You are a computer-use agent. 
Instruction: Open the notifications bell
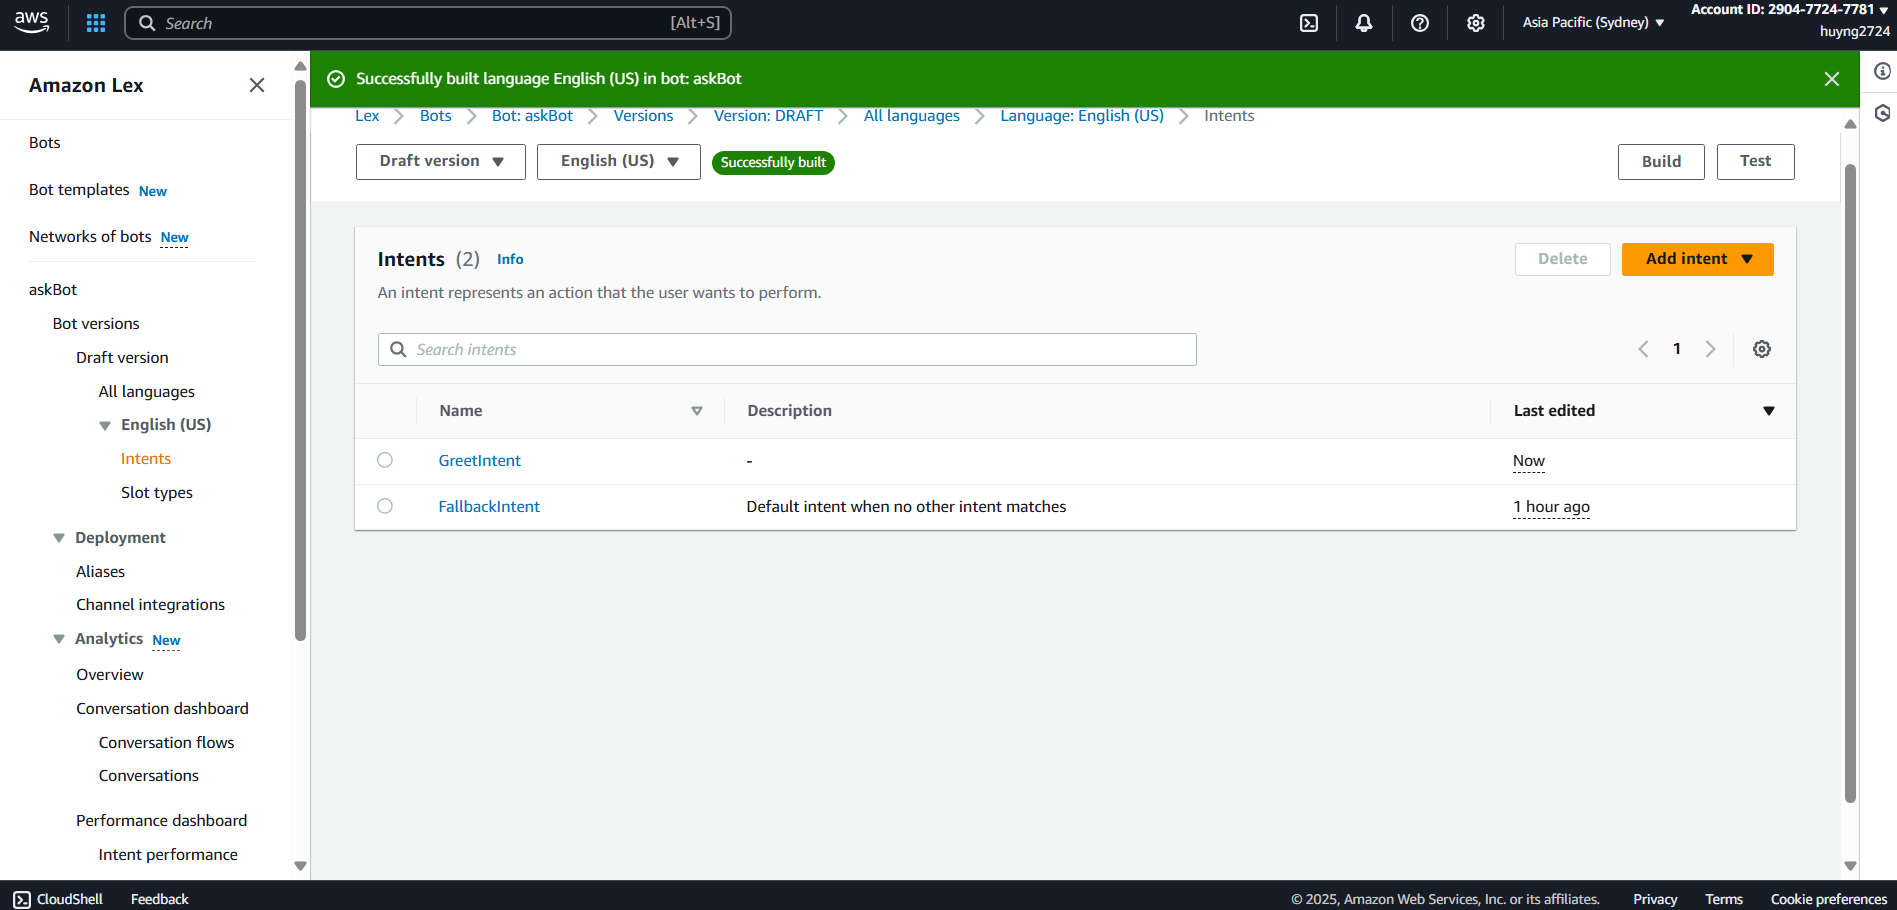click(1364, 23)
